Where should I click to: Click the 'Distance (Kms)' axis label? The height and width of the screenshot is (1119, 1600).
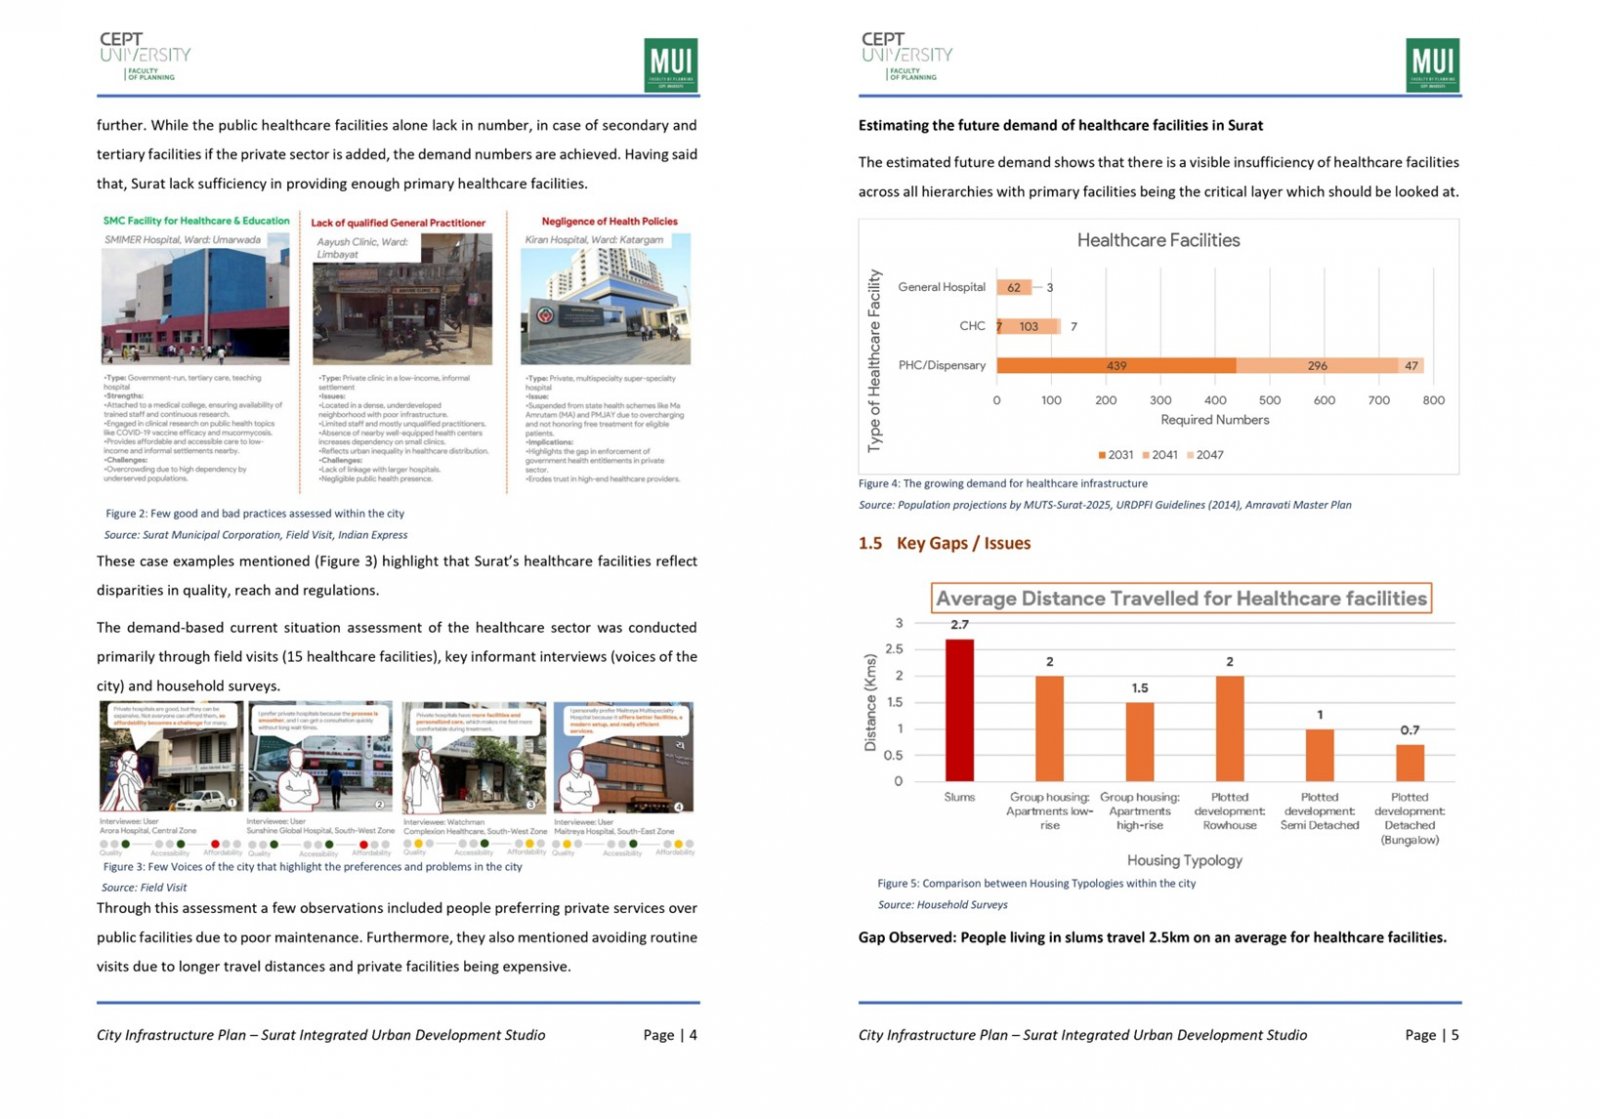pyautogui.click(x=870, y=703)
